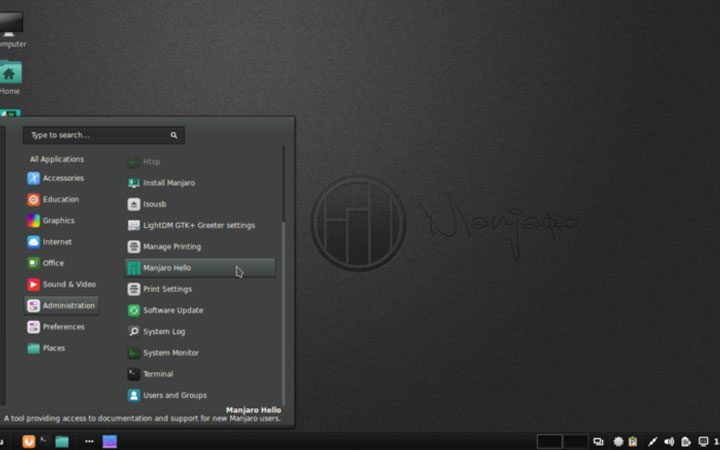
Task: Open the volume speaker tray icon
Action: point(669,442)
